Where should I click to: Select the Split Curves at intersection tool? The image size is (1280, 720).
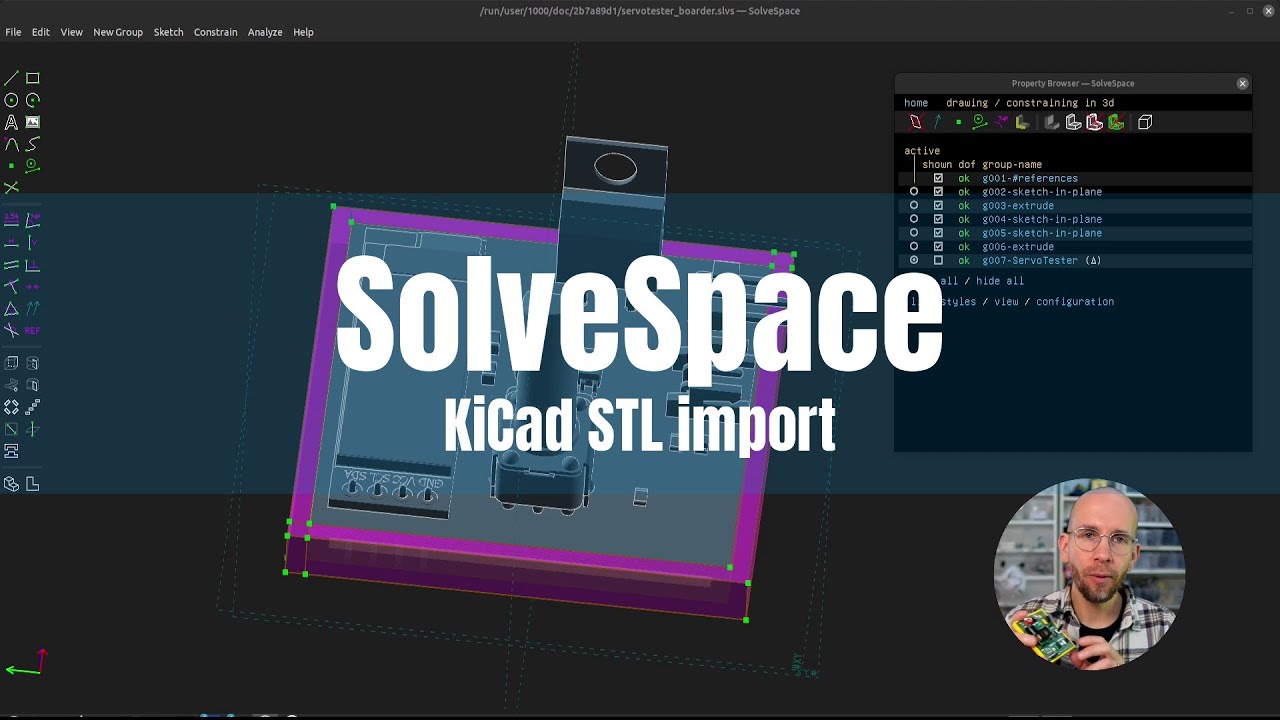coord(11,188)
